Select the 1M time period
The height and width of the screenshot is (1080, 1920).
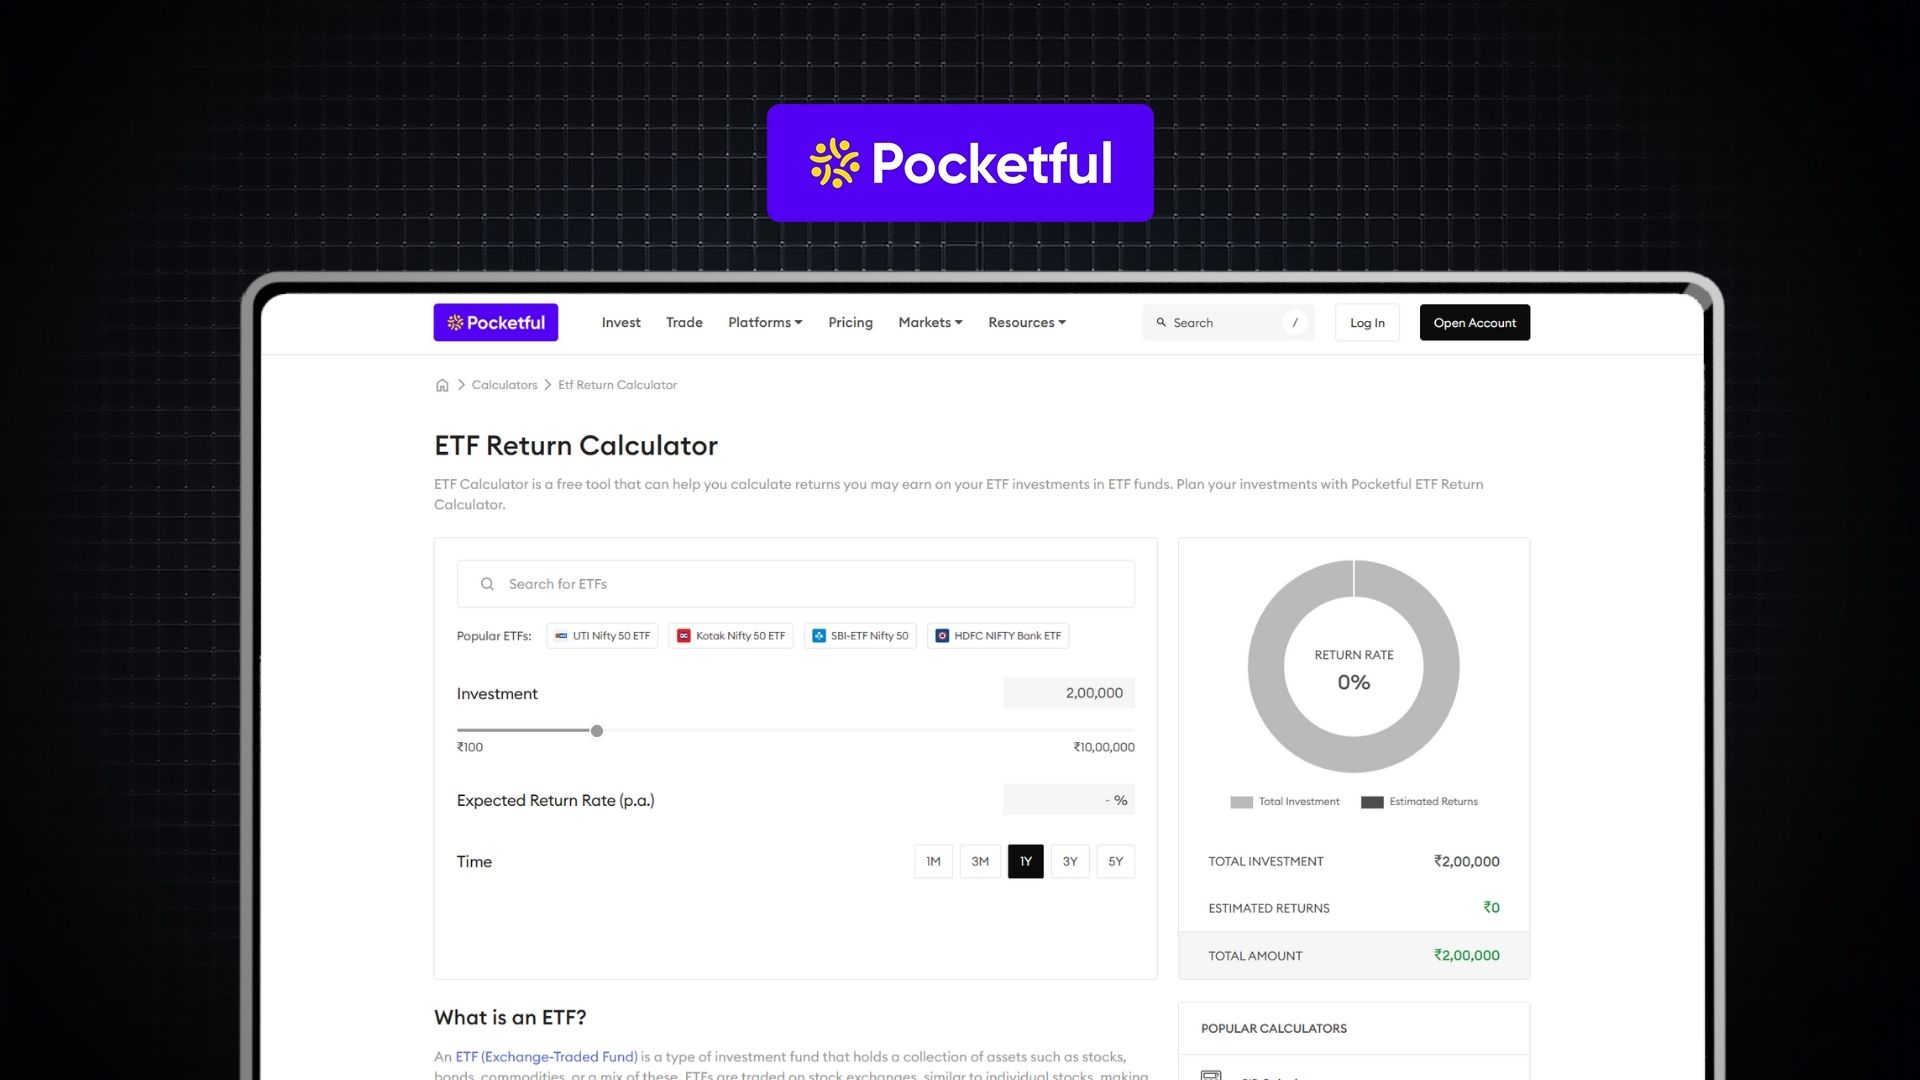click(x=933, y=862)
